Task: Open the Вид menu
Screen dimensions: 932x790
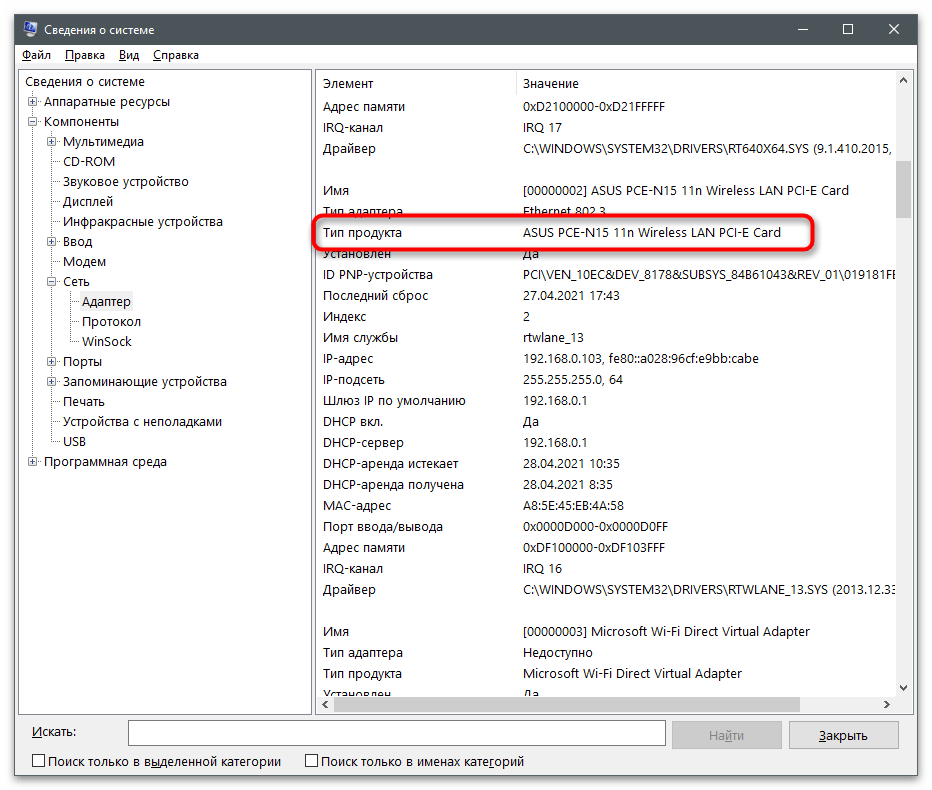Action: point(129,55)
